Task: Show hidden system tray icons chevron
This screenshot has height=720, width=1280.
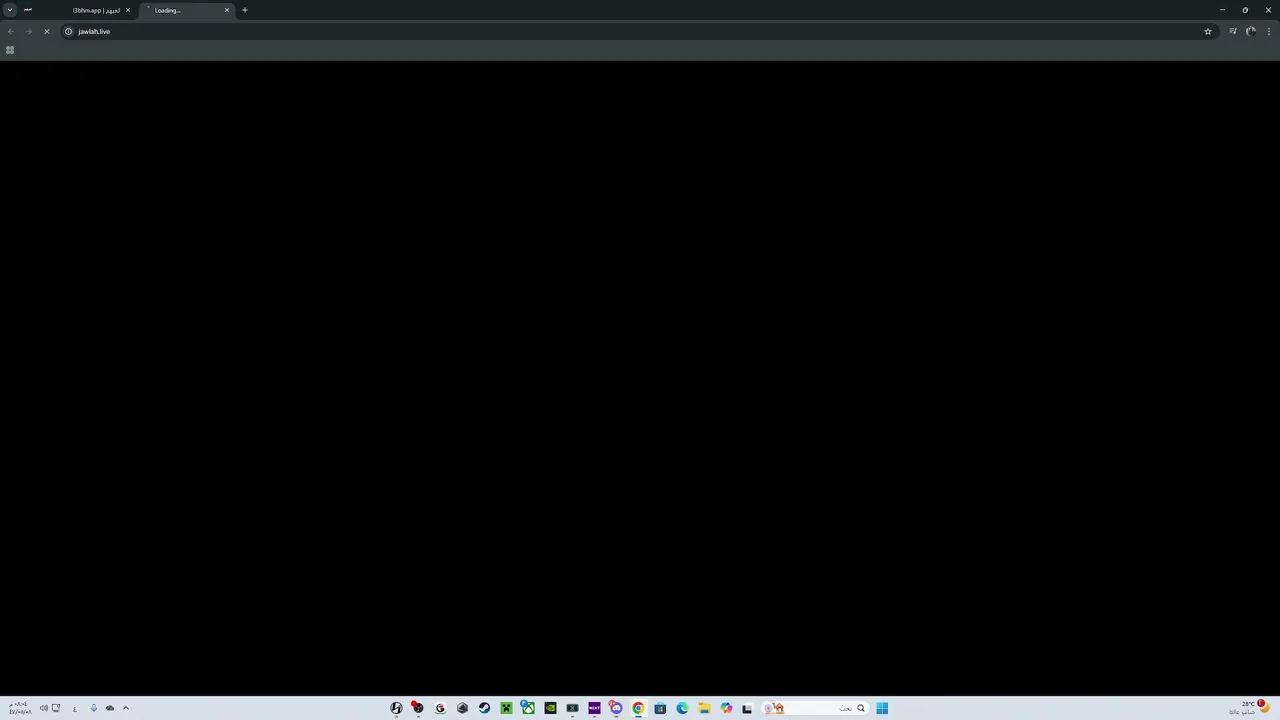Action: click(126, 708)
